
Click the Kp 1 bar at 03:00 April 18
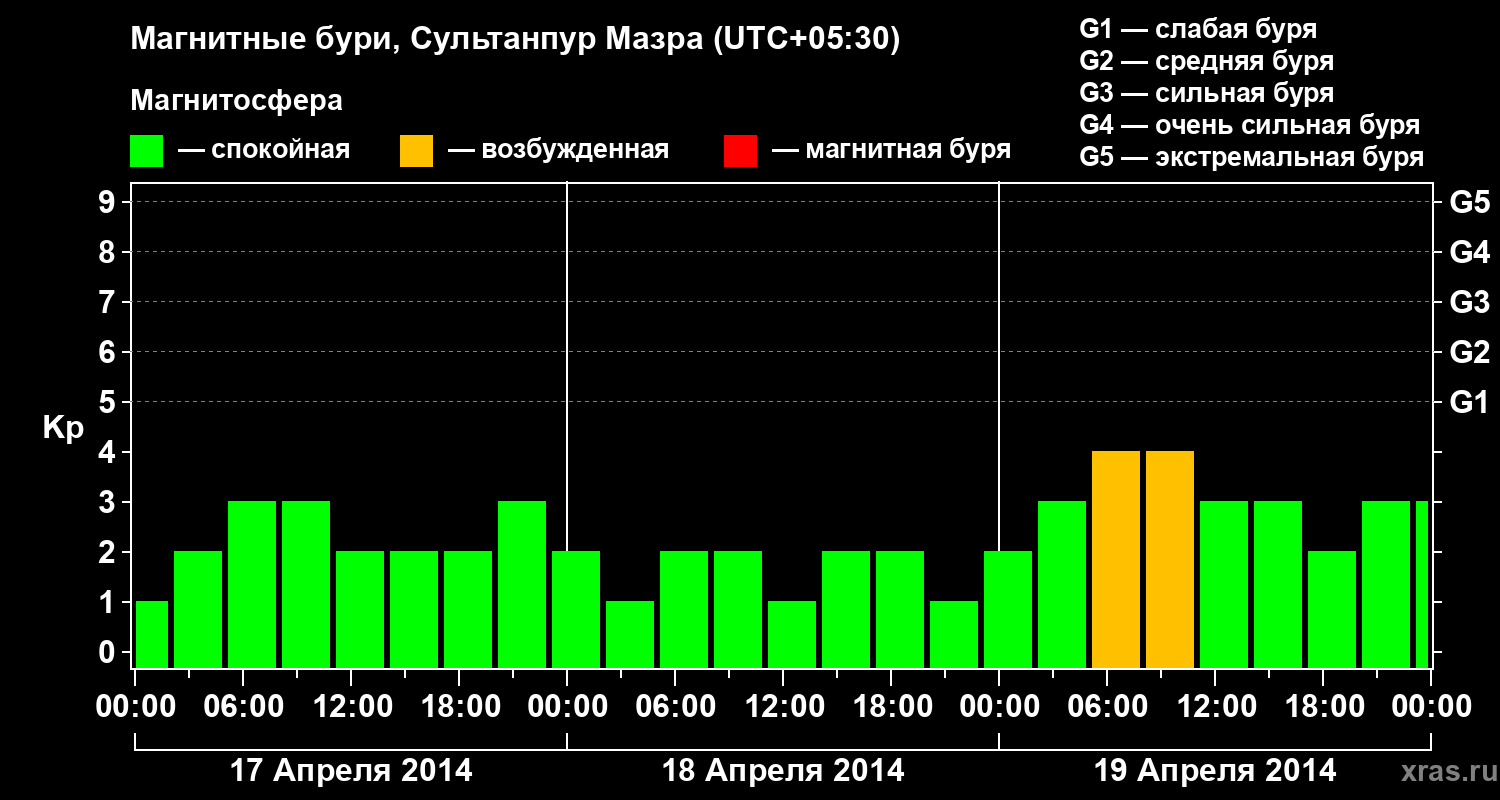tap(630, 635)
